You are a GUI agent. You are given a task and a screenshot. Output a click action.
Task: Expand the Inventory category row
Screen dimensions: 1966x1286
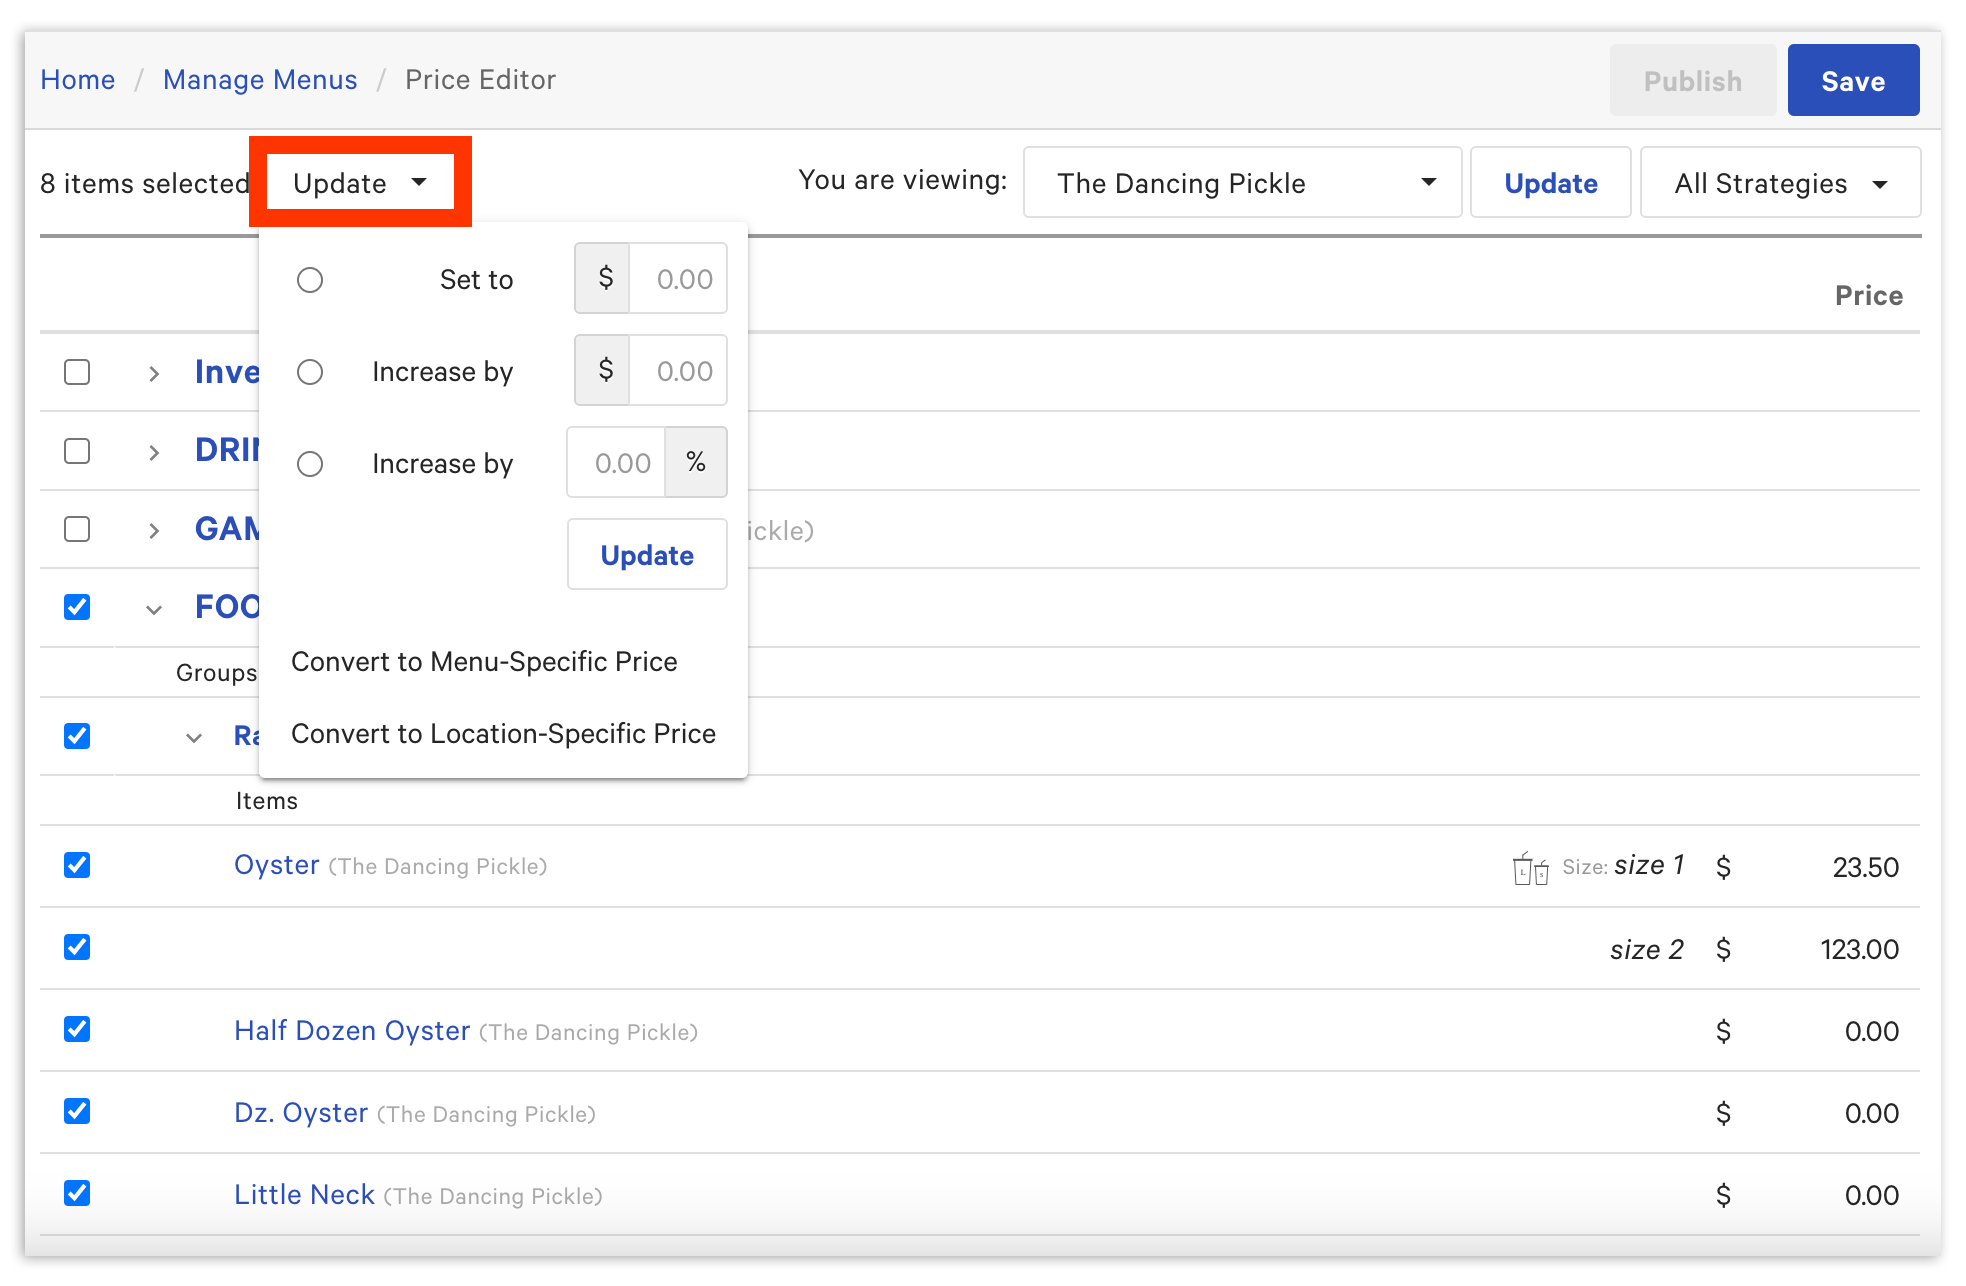[x=154, y=373]
